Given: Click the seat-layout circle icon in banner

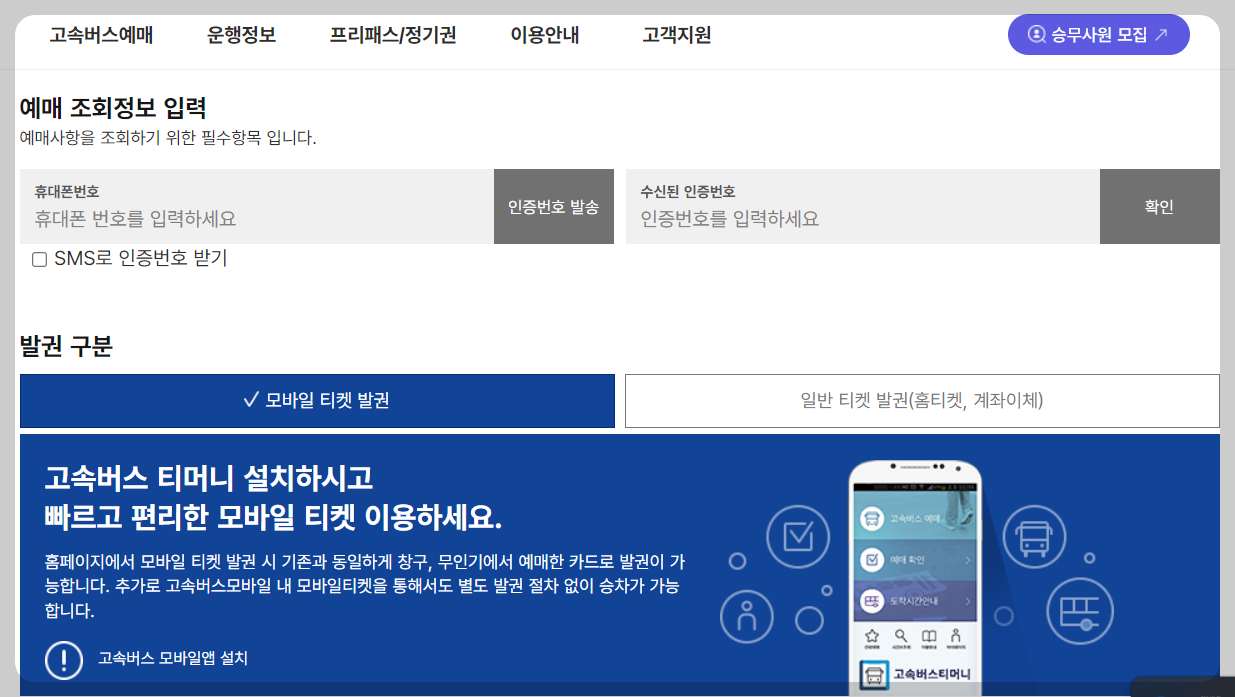Looking at the screenshot, I should tap(1079, 611).
